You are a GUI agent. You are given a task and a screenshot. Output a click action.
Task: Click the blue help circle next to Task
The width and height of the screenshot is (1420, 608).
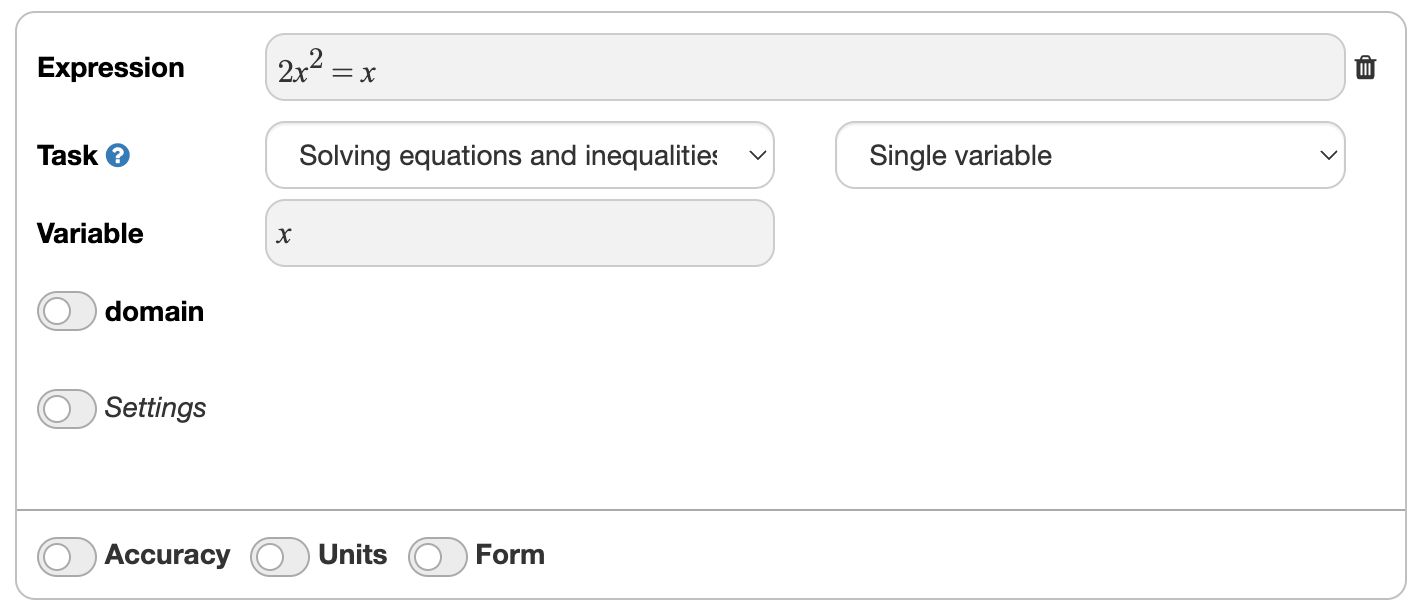(117, 155)
